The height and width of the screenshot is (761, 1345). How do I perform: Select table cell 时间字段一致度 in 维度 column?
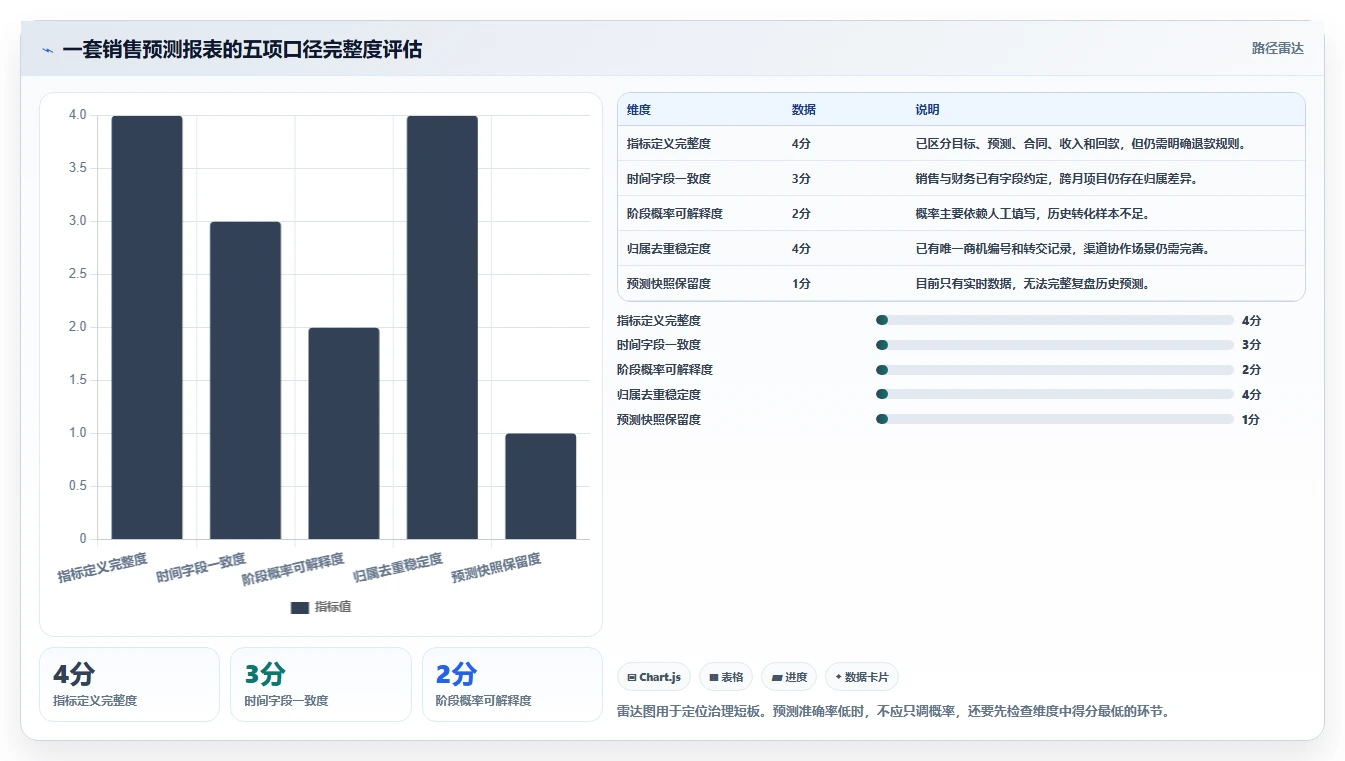[669, 179]
